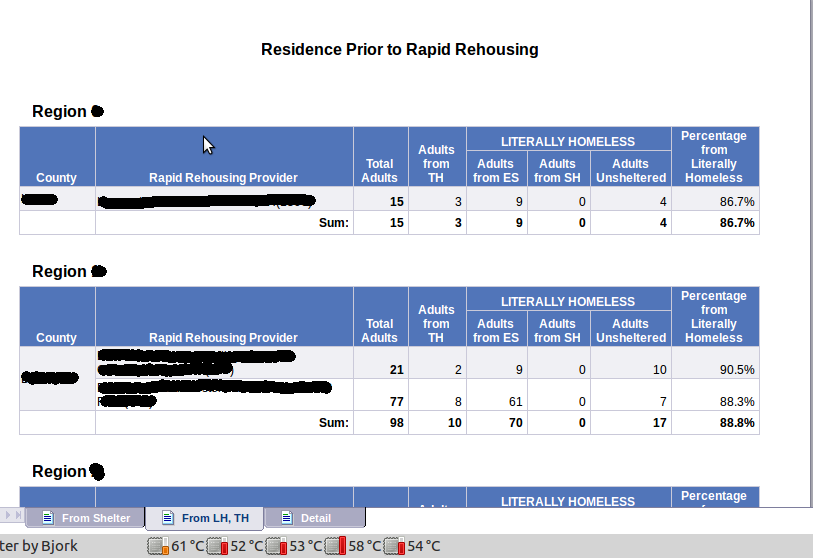Click the 61 °C temperature sensor indicator

coord(176,546)
